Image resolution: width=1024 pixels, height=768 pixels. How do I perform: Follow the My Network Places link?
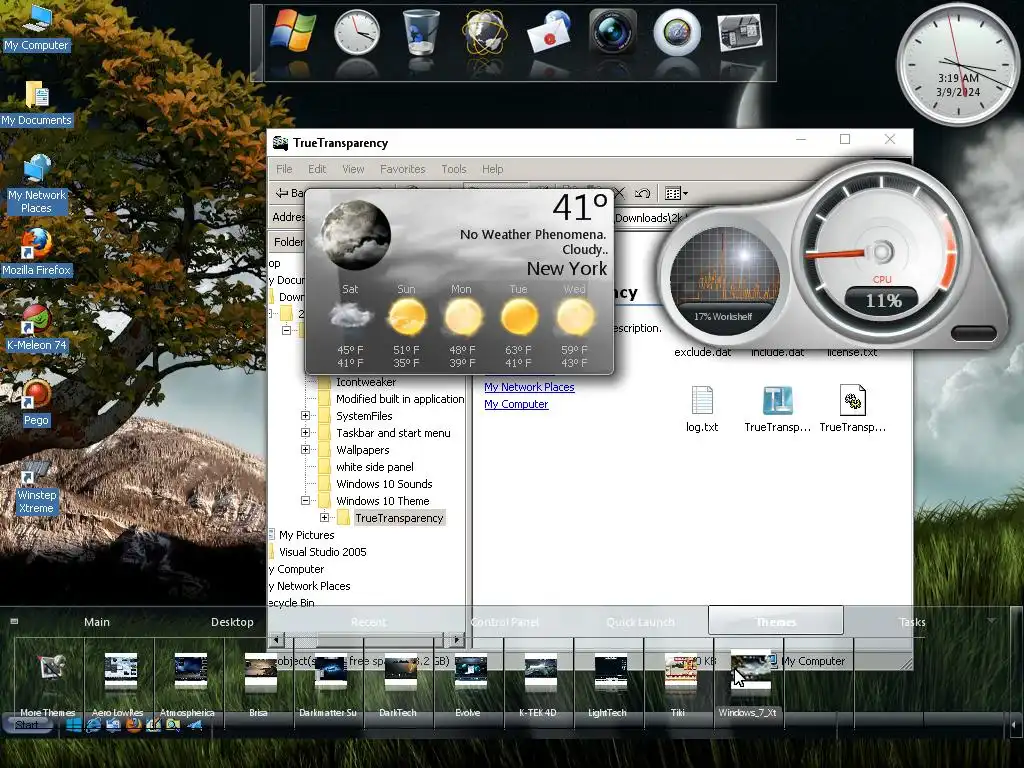pyautogui.click(x=529, y=387)
